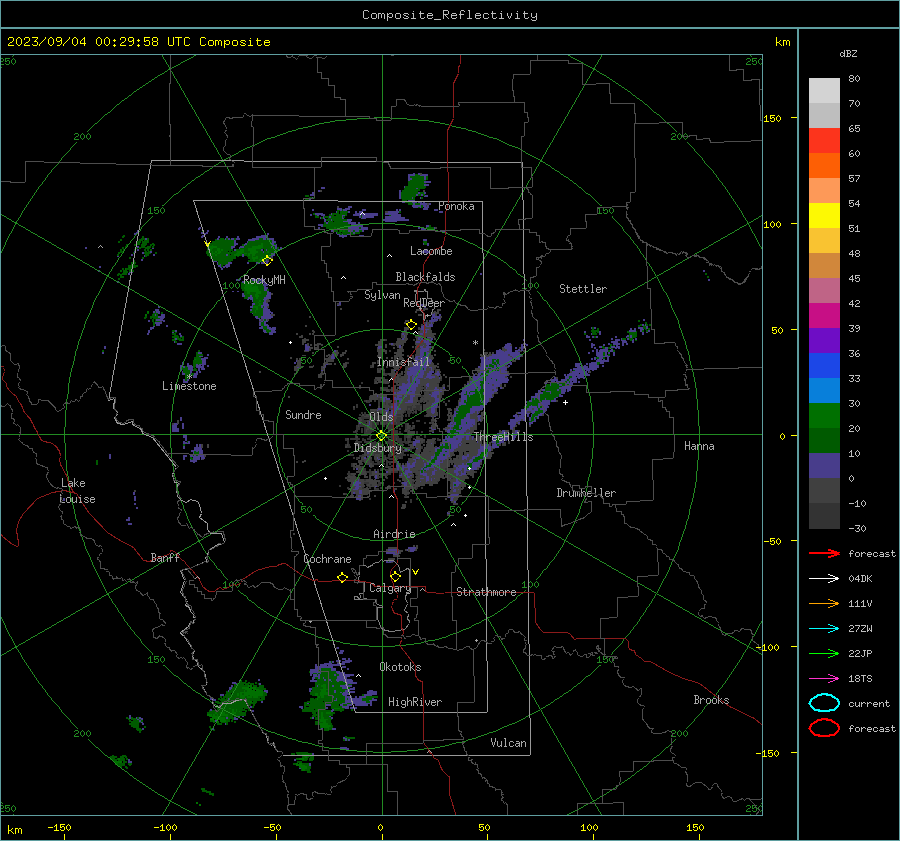Click the -30 dBZ scale value
Screen dimensions: 900x841
pyautogui.click(x=857, y=529)
